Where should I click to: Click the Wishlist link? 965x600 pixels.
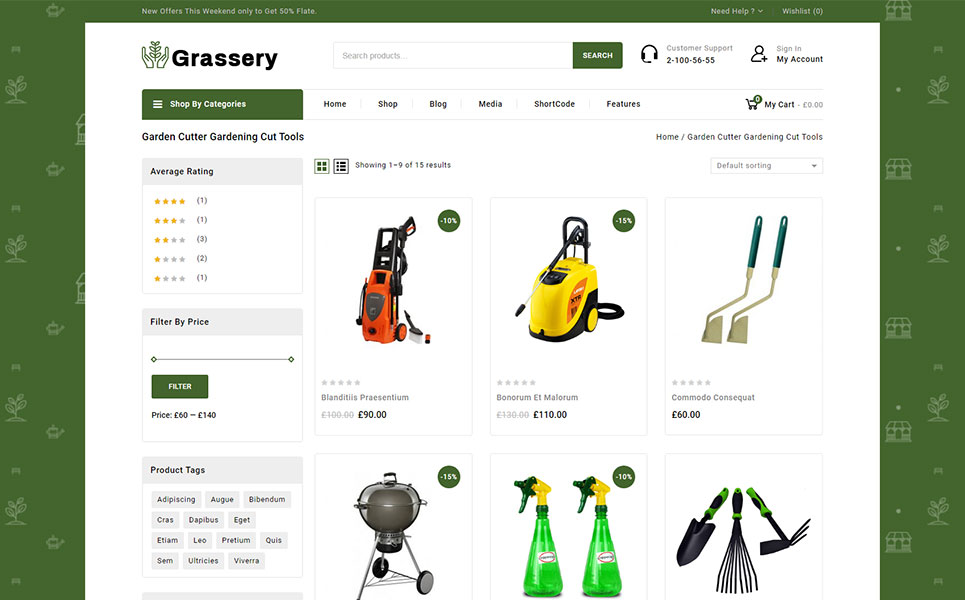click(802, 11)
